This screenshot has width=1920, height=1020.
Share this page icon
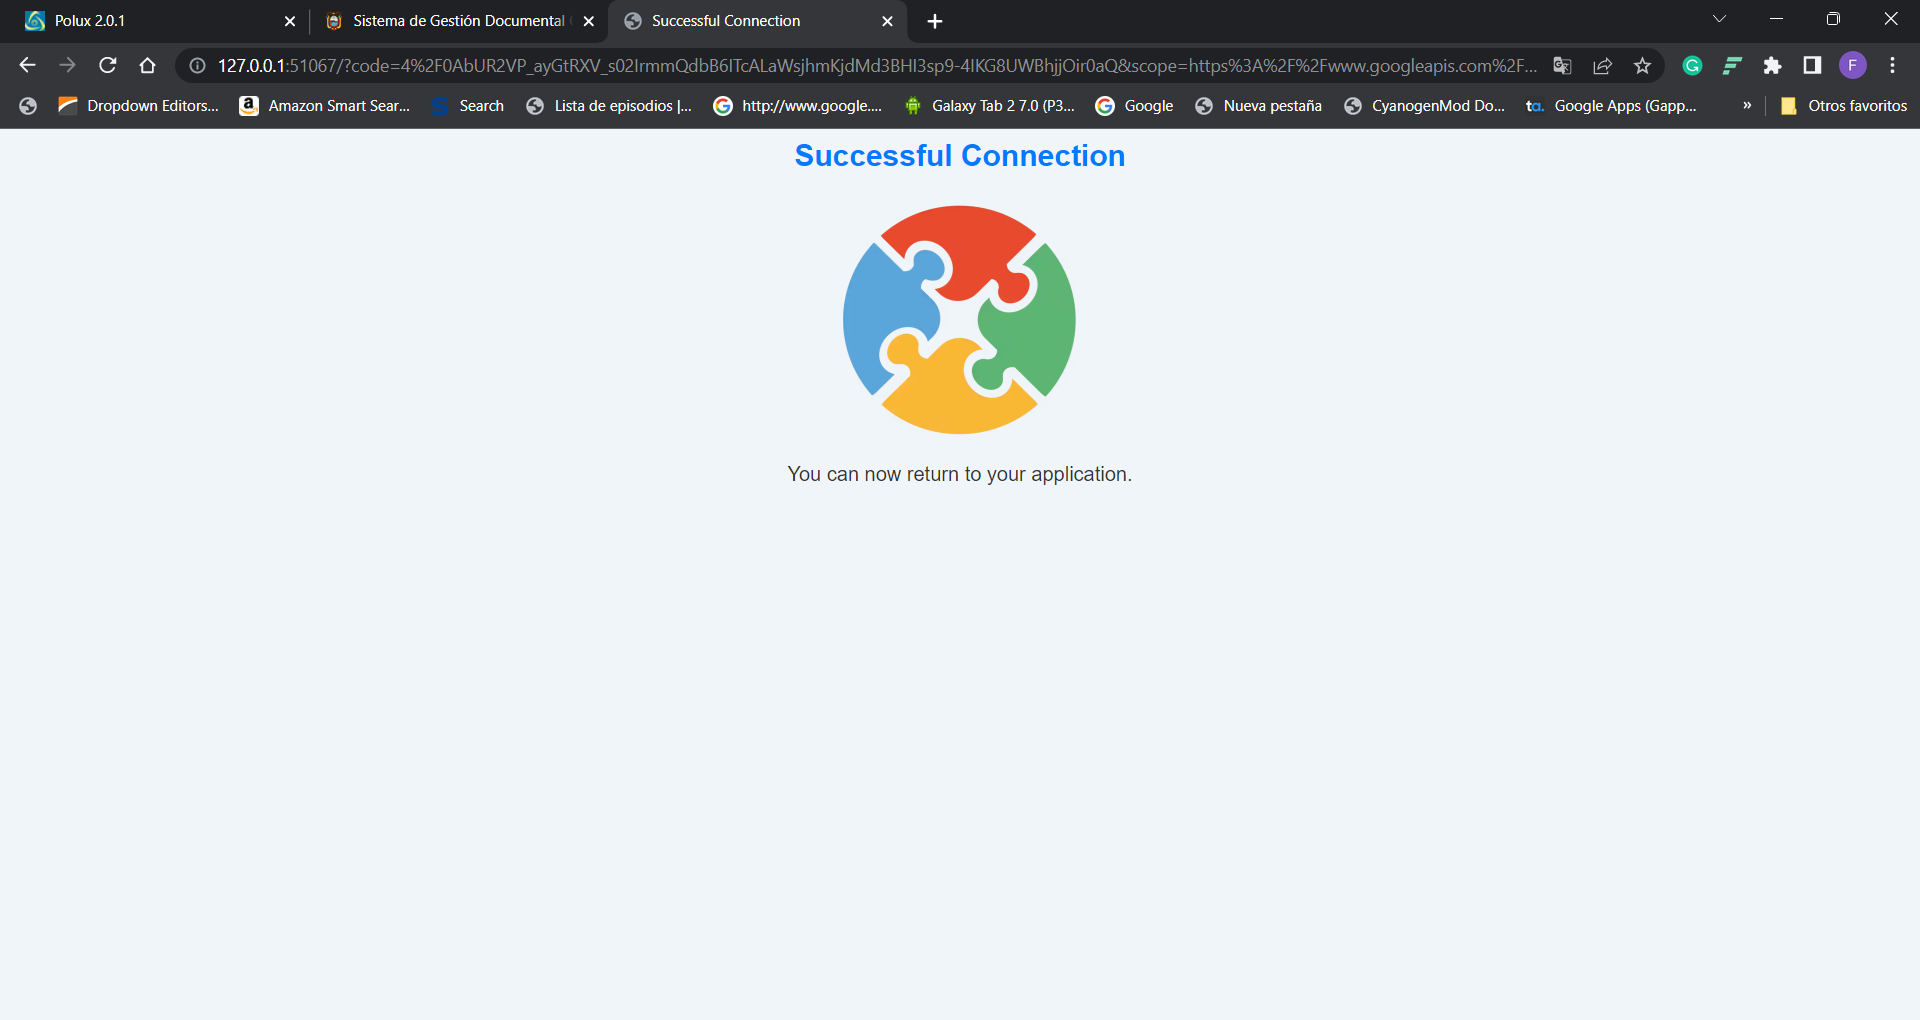coord(1602,65)
